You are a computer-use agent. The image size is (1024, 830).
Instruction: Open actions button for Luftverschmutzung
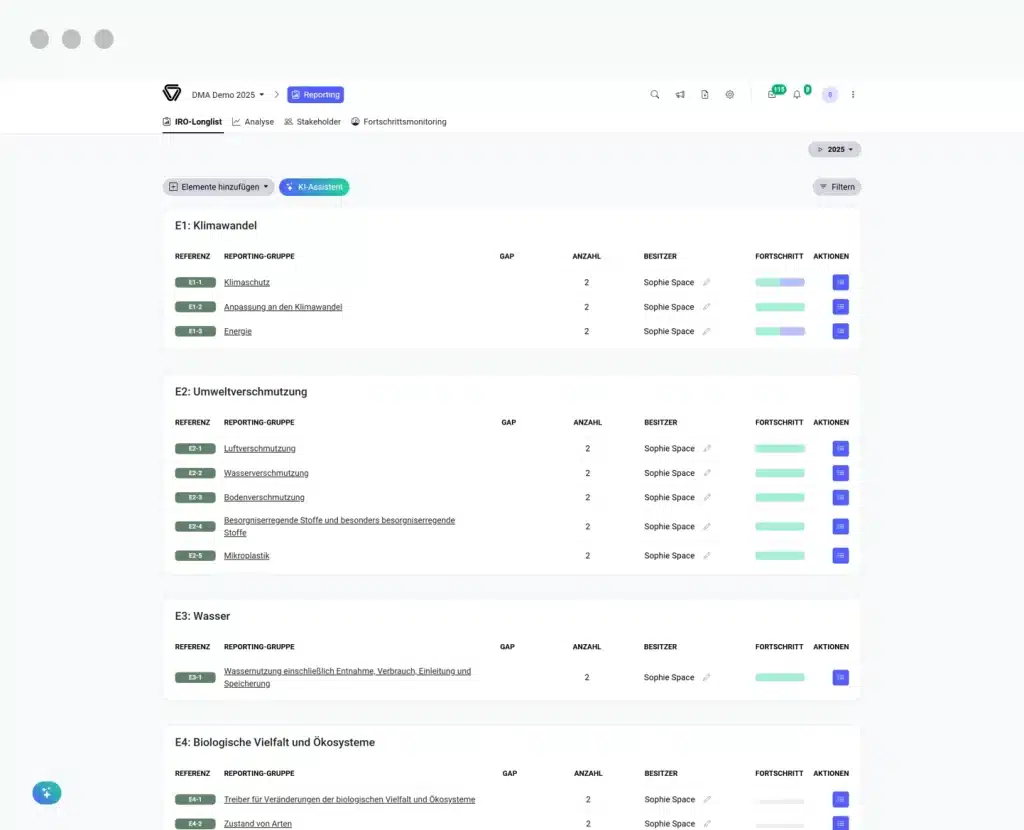(840, 449)
